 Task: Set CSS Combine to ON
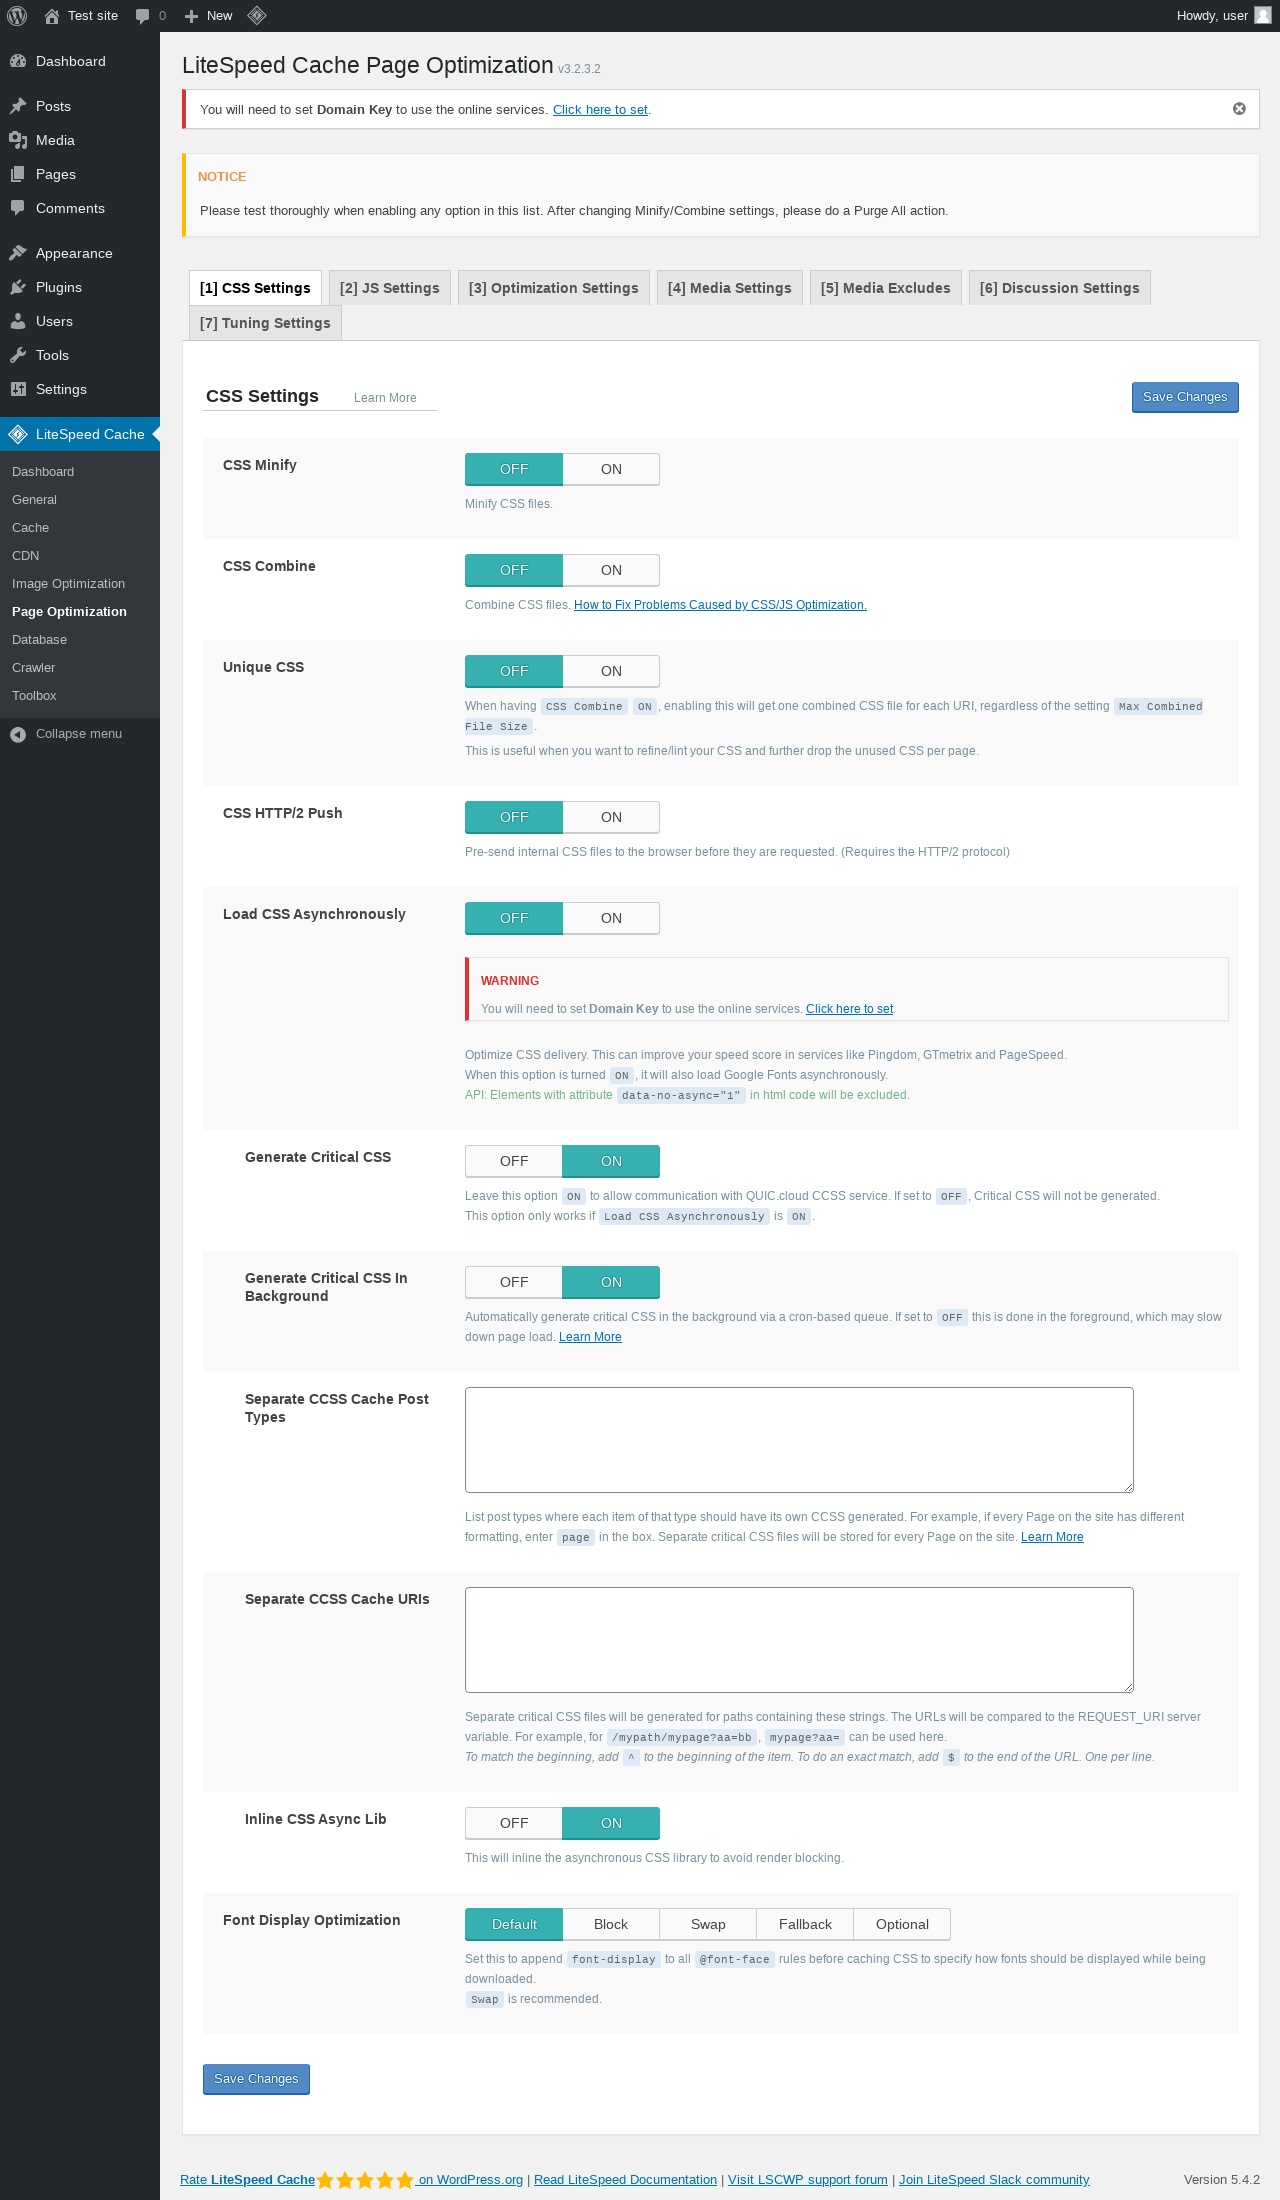point(611,570)
